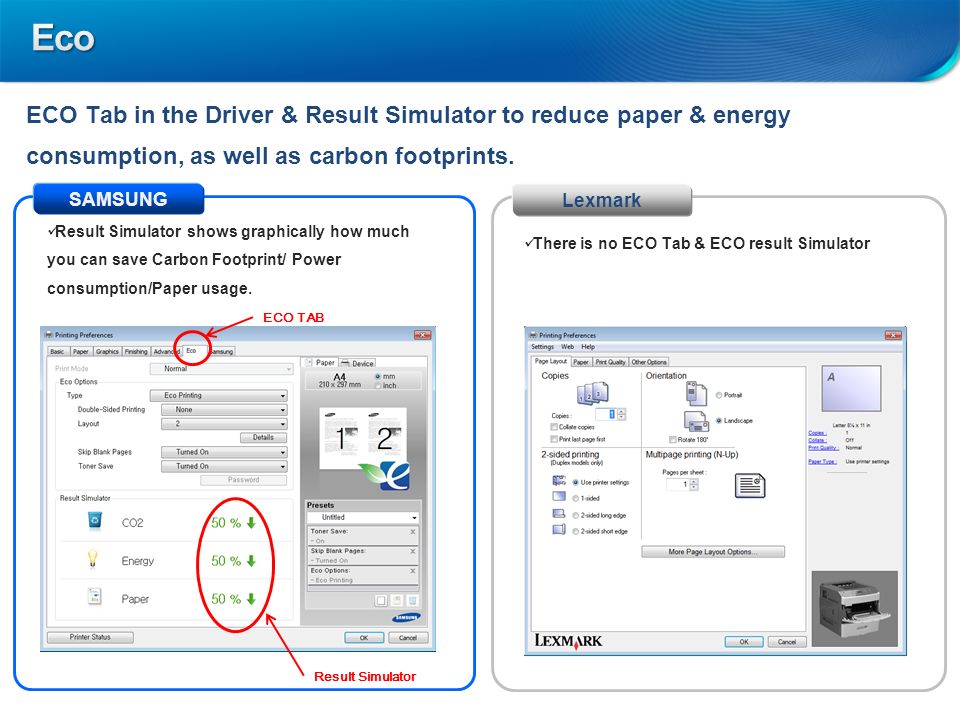Select Use printer settings radio button
Viewport: 960px width, 720px height.
[576, 482]
